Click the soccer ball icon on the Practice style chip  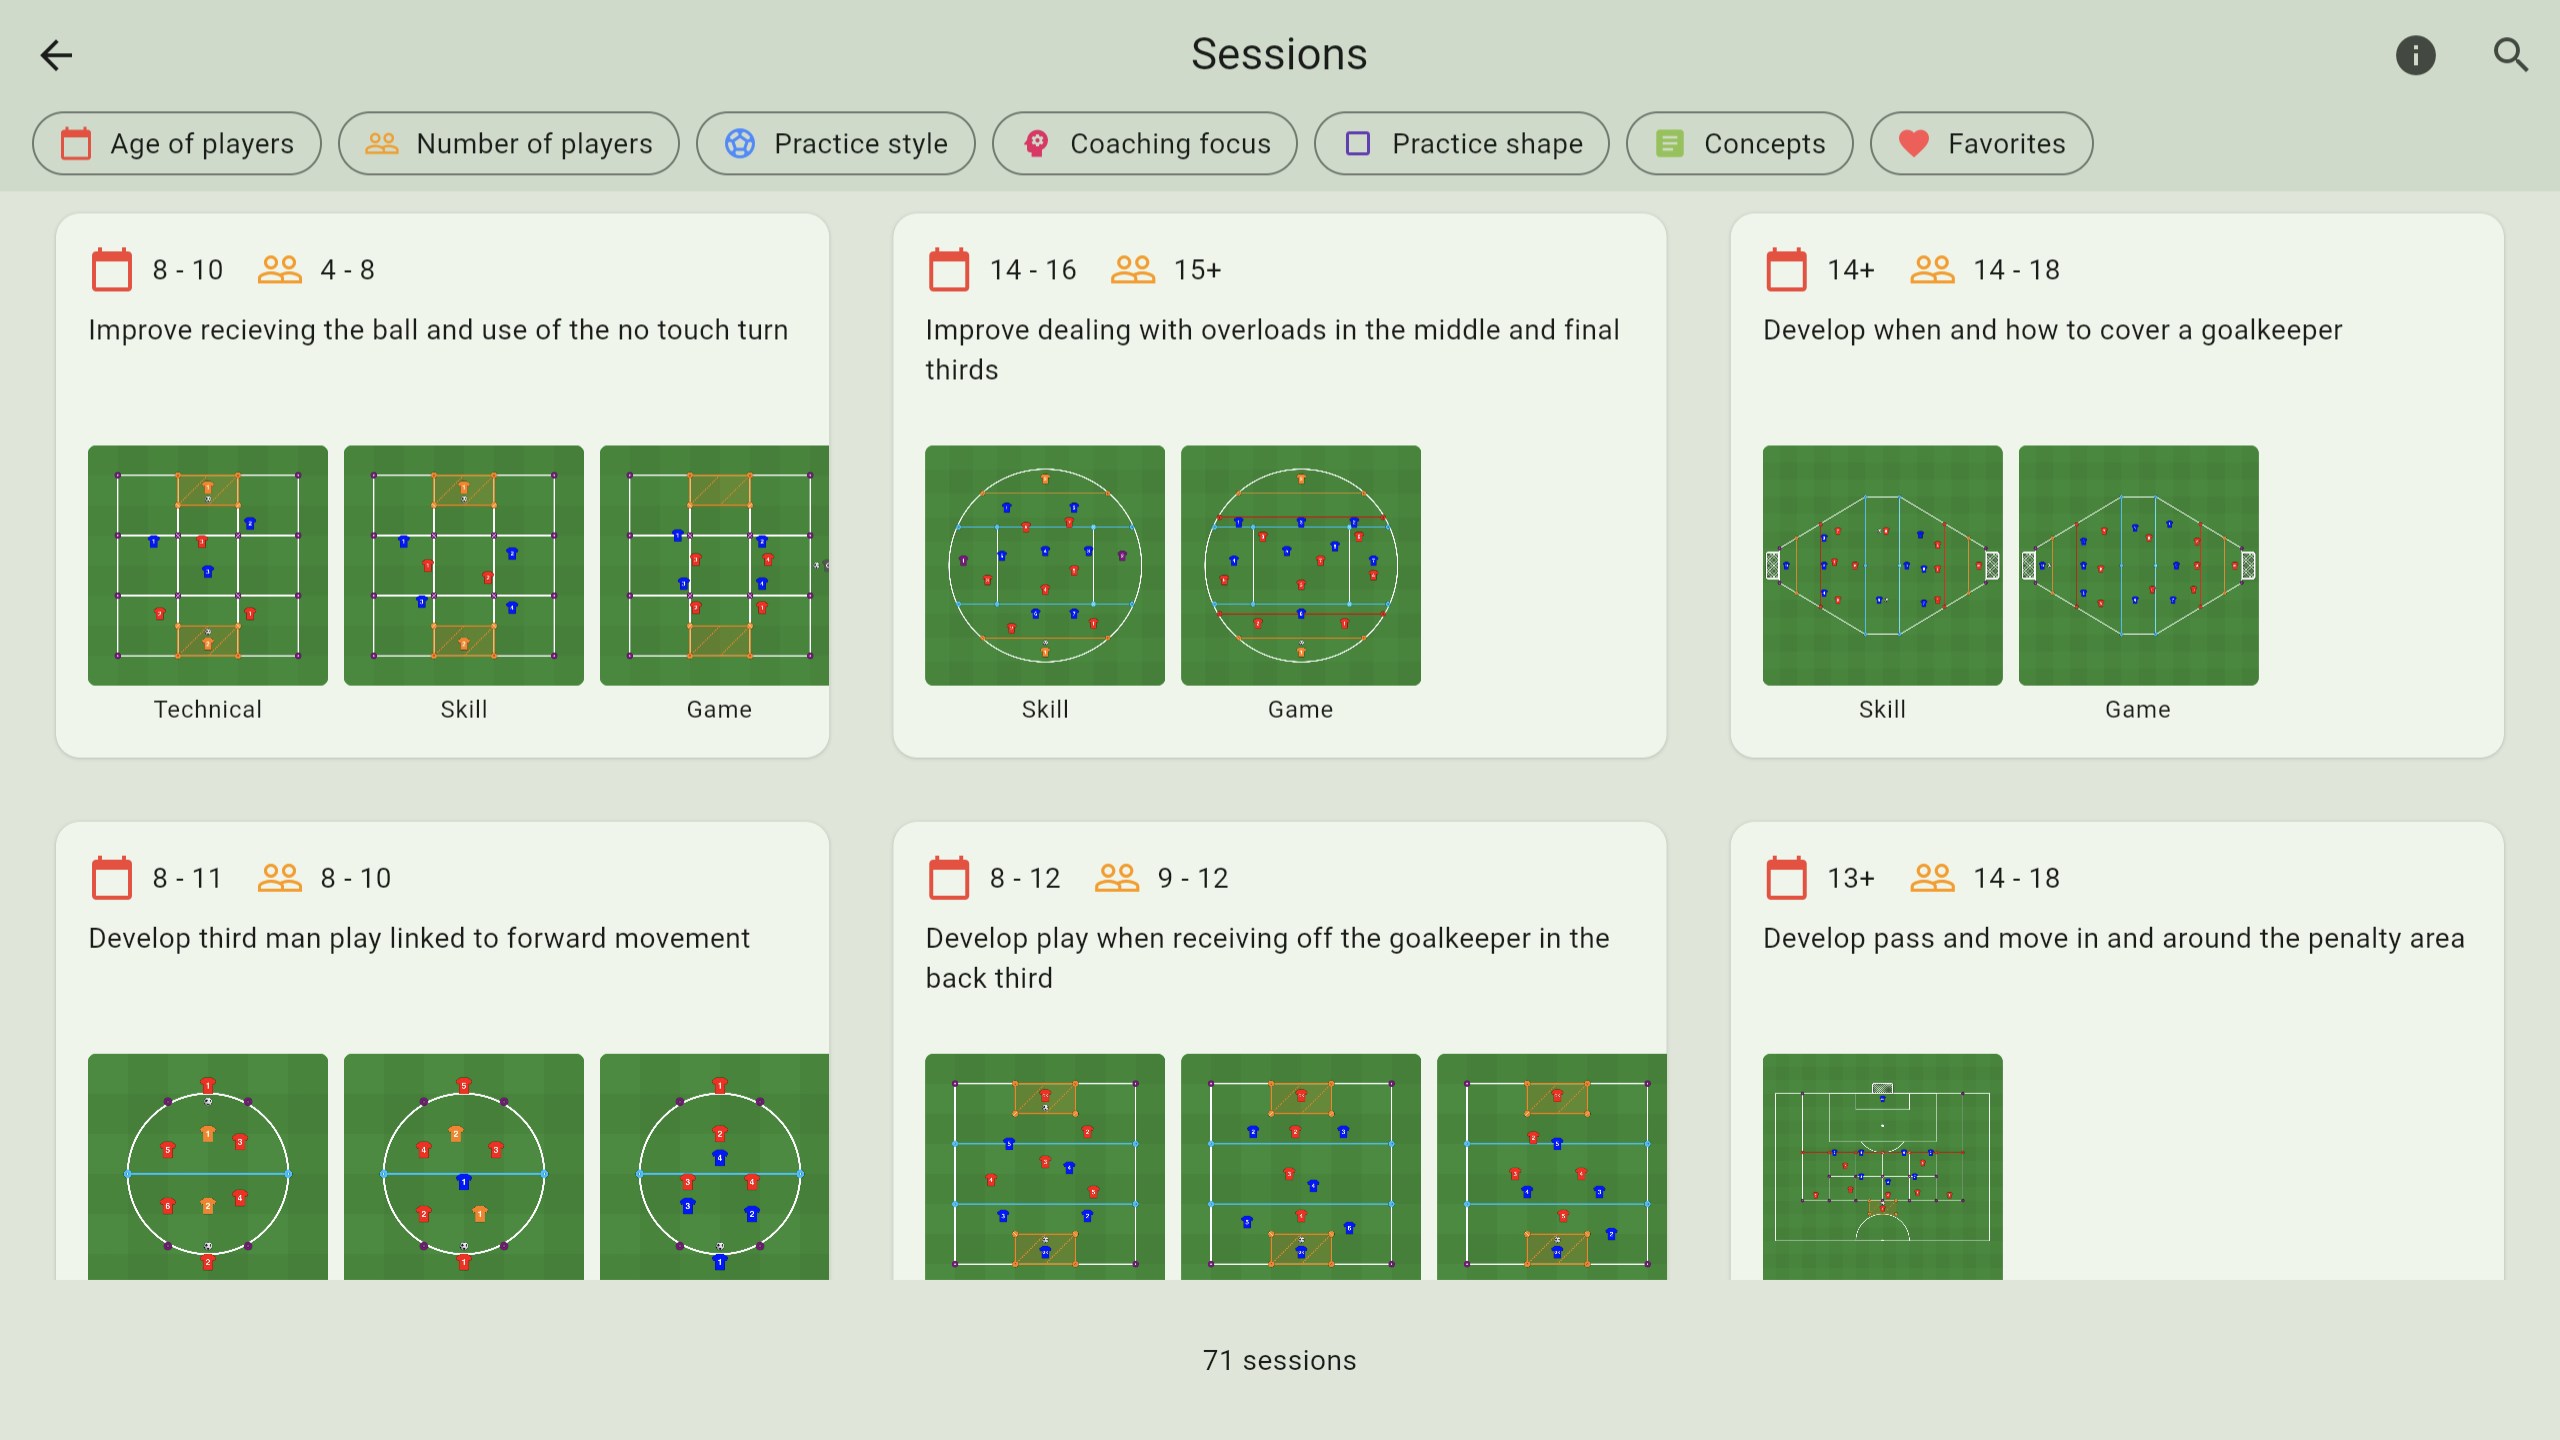coord(739,144)
